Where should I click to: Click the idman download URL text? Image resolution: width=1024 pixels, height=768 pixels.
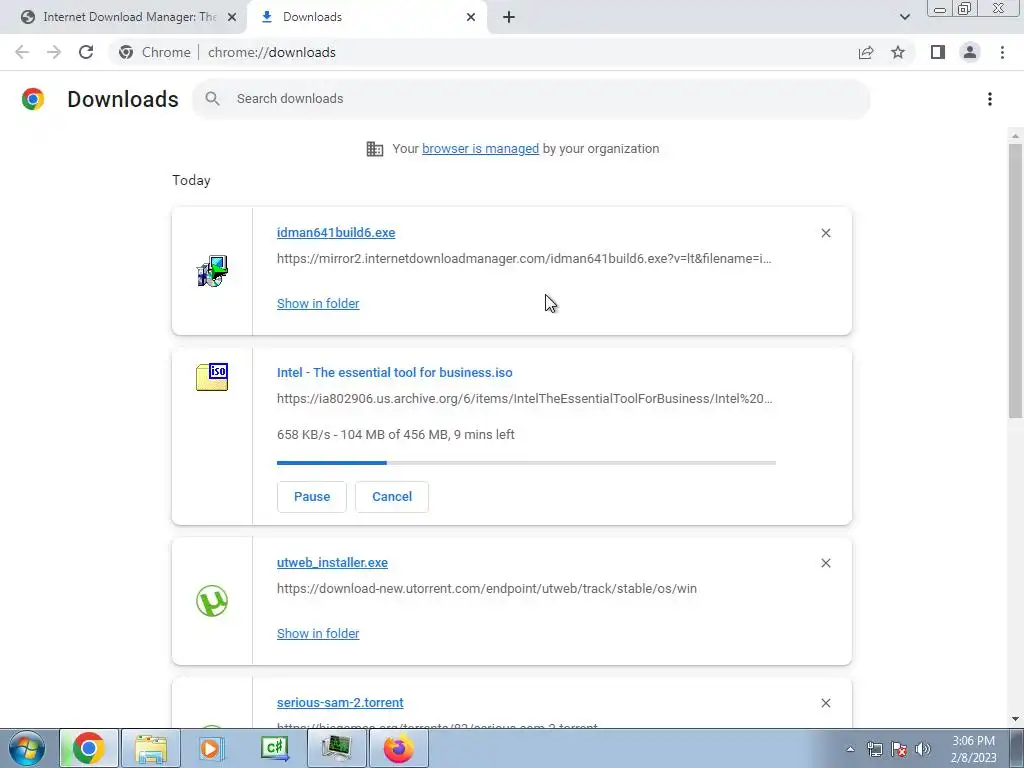pyautogui.click(x=524, y=259)
